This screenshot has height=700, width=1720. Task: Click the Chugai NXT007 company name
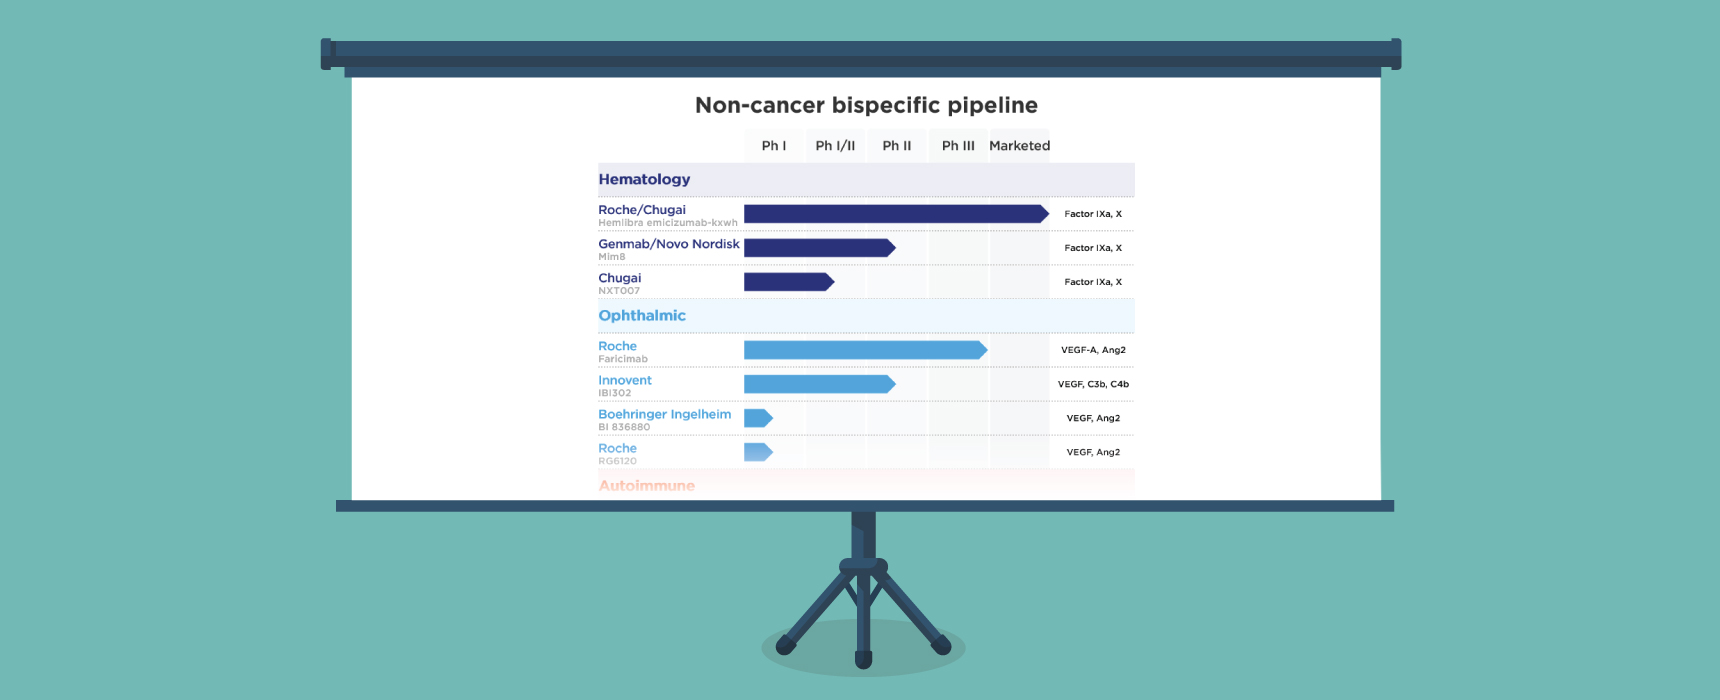[x=620, y=279]
